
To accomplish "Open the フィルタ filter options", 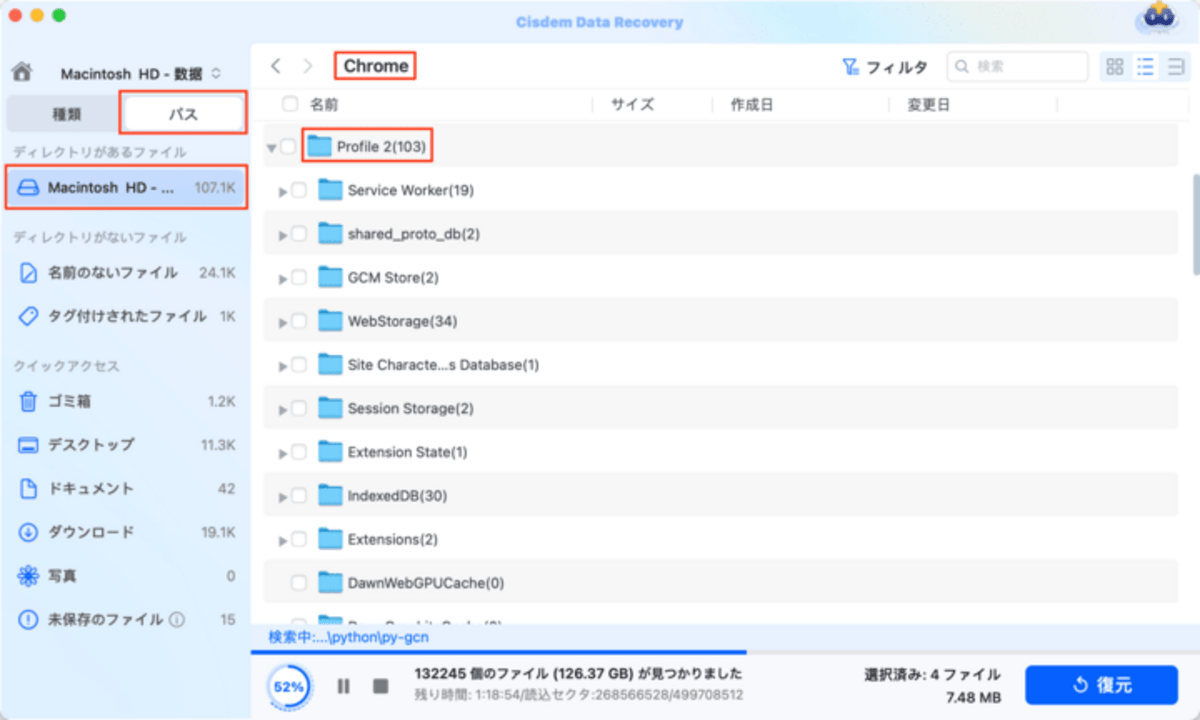I will click(884, 67).
